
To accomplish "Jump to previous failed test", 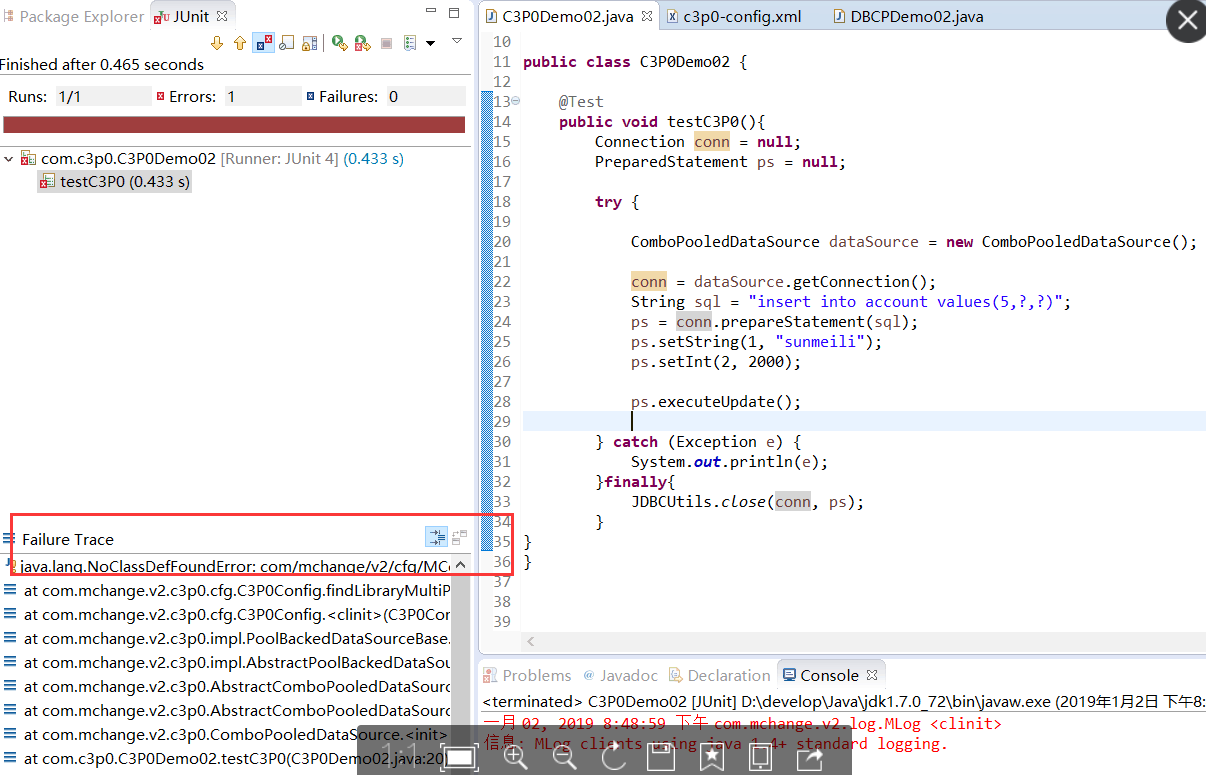I will [x=240, y=42].
